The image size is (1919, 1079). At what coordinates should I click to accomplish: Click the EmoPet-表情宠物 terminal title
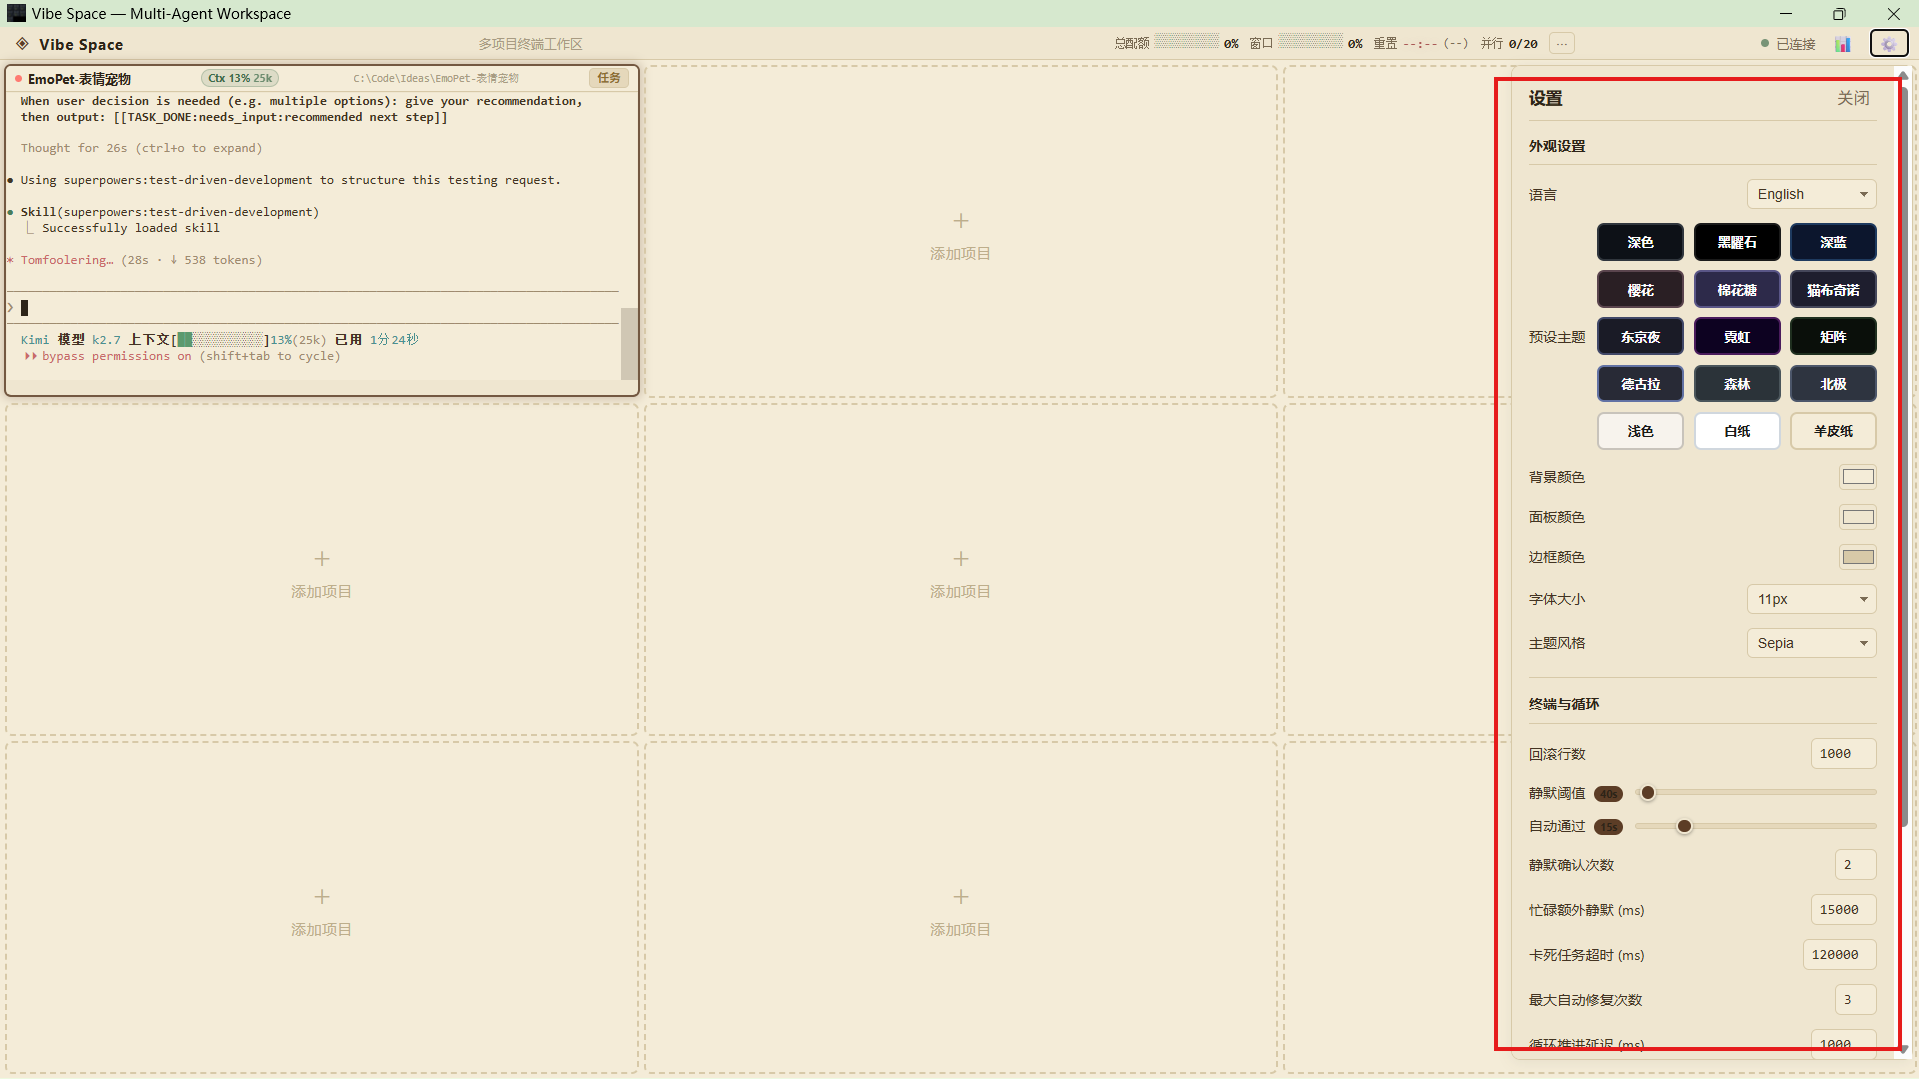(x=79, y=79)
